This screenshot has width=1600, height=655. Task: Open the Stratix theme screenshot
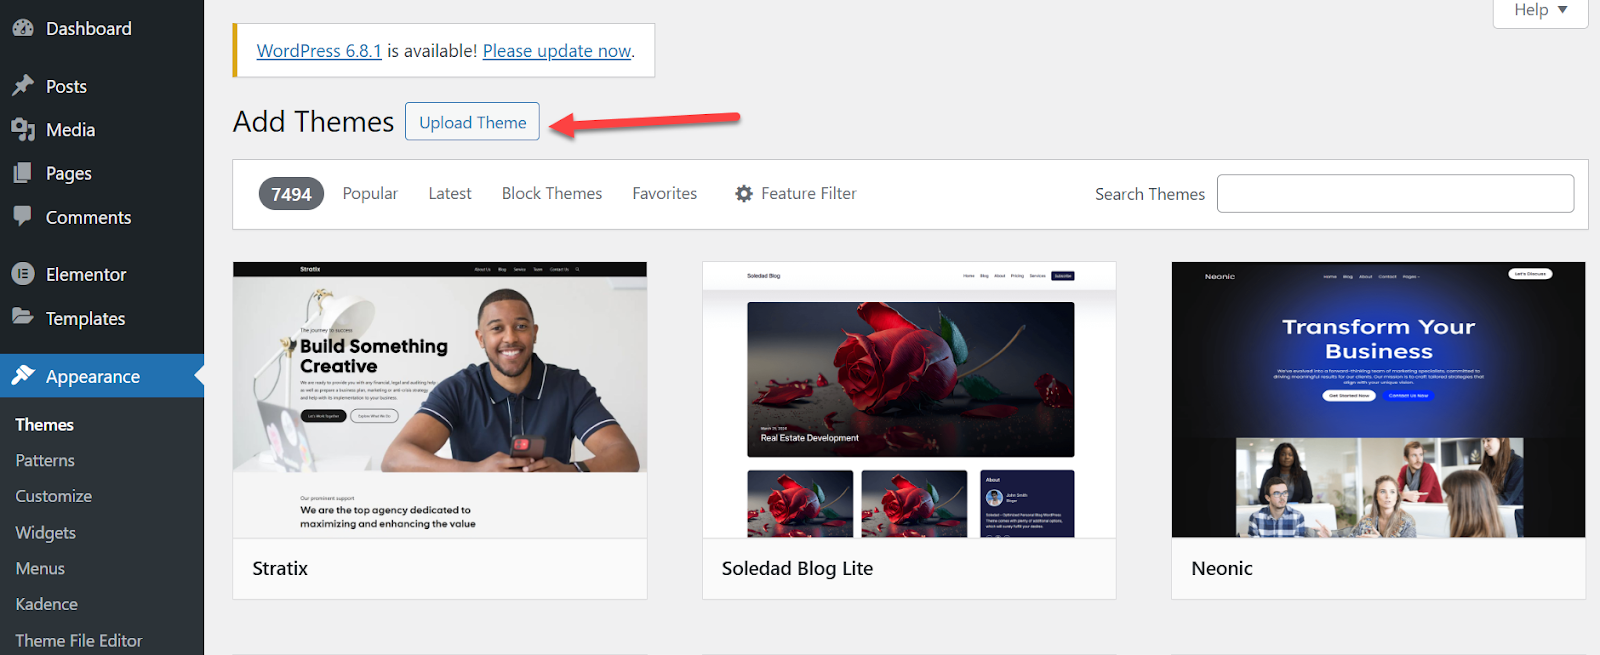pos(440,400)
